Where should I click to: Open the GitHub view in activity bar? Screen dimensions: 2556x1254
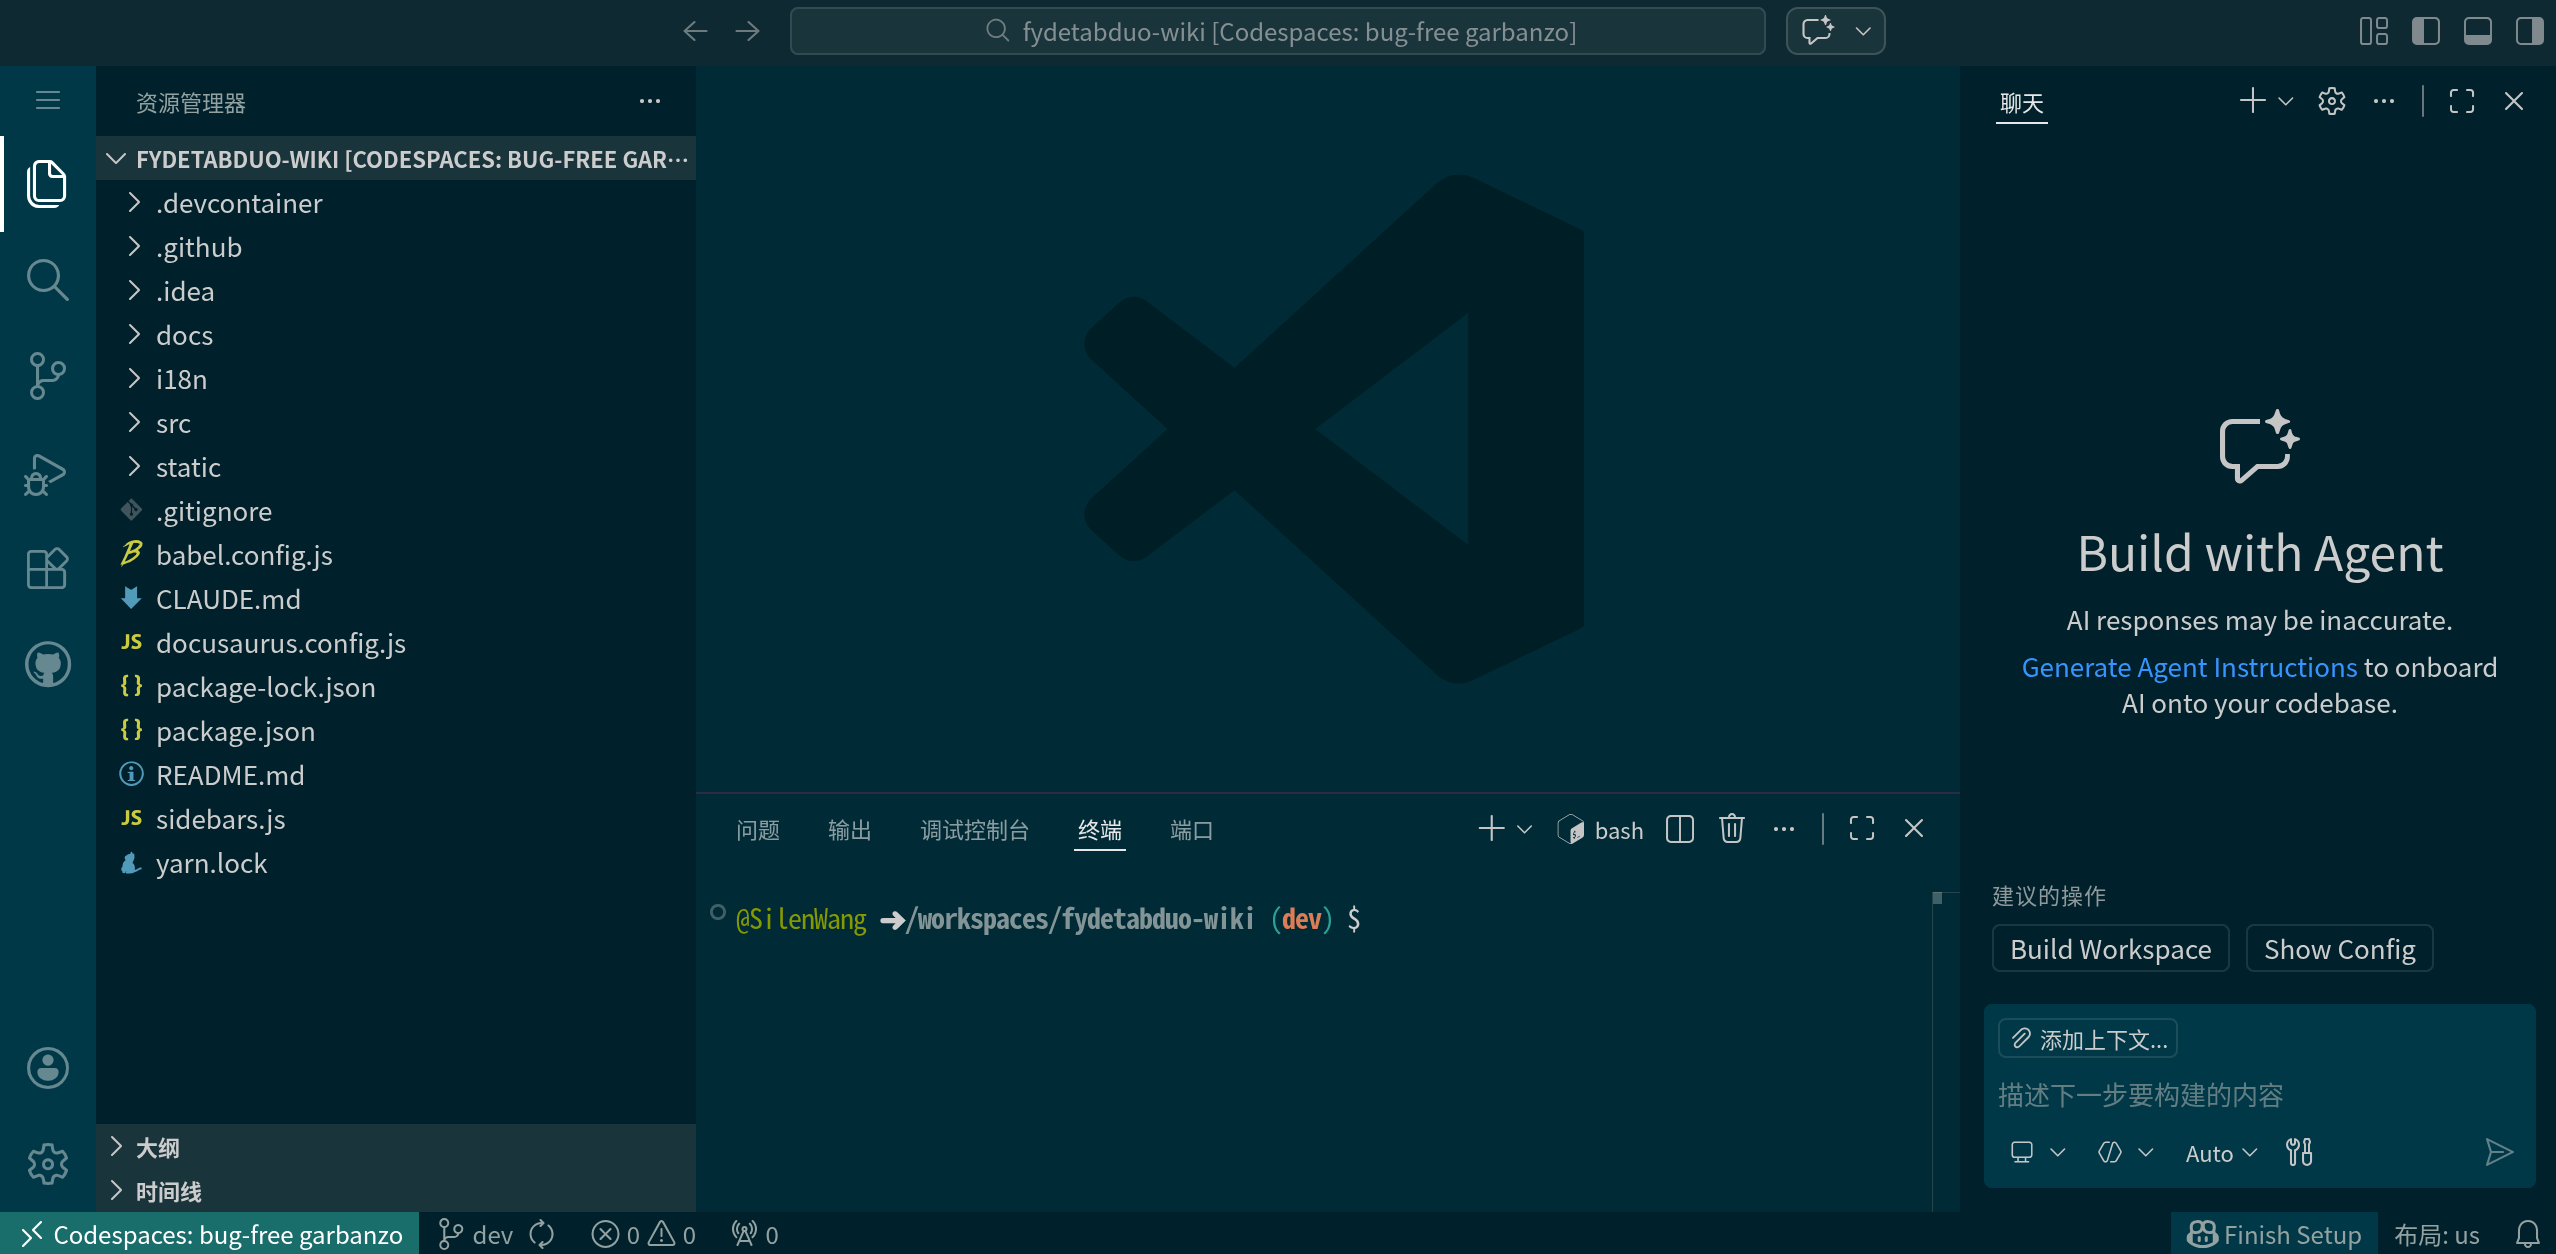pos(46,663)
